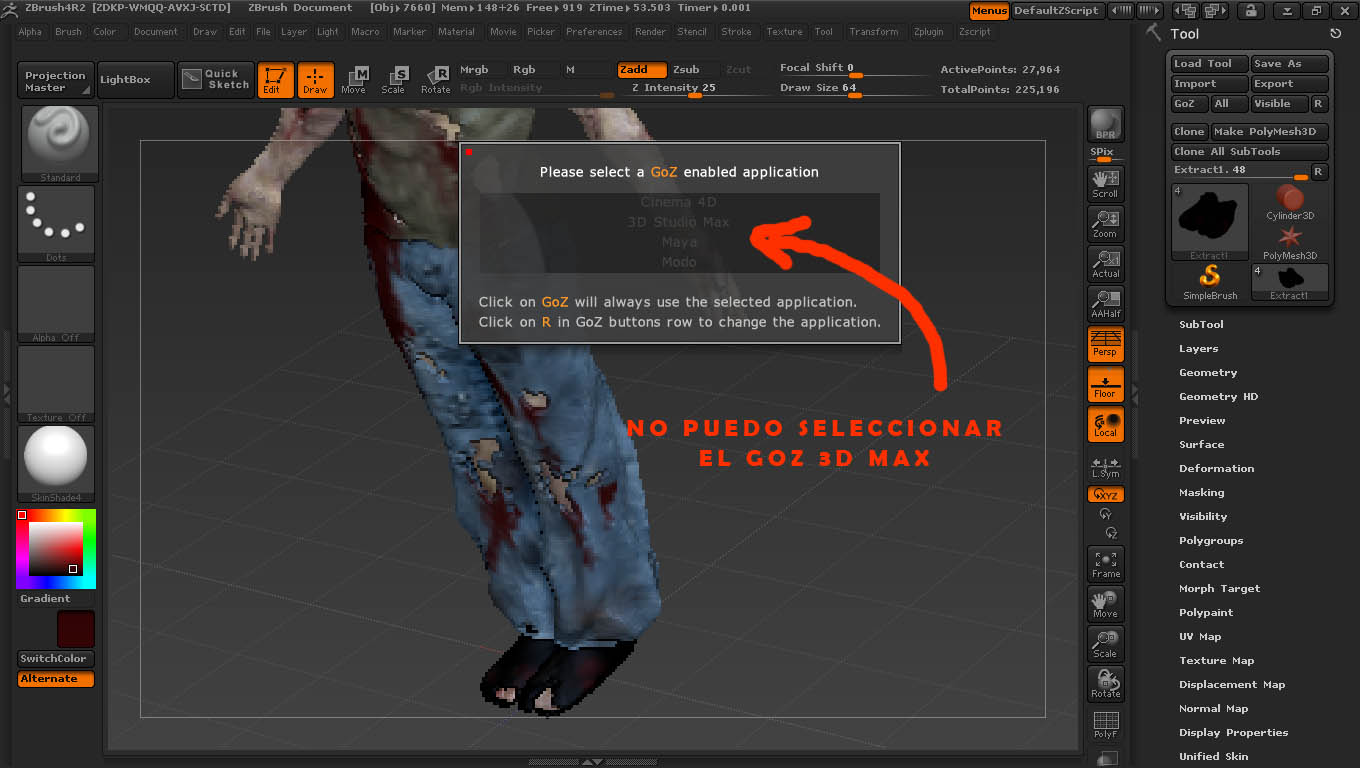Choose Maya in GoZ dialog
Screen dimensions: 1360x768
678,242
